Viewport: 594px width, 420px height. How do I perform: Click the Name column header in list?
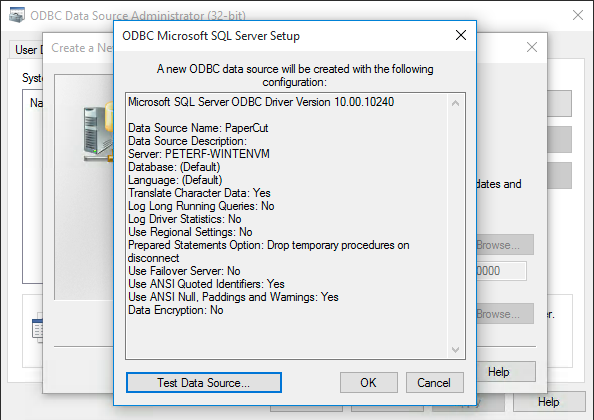pos(36,103)
